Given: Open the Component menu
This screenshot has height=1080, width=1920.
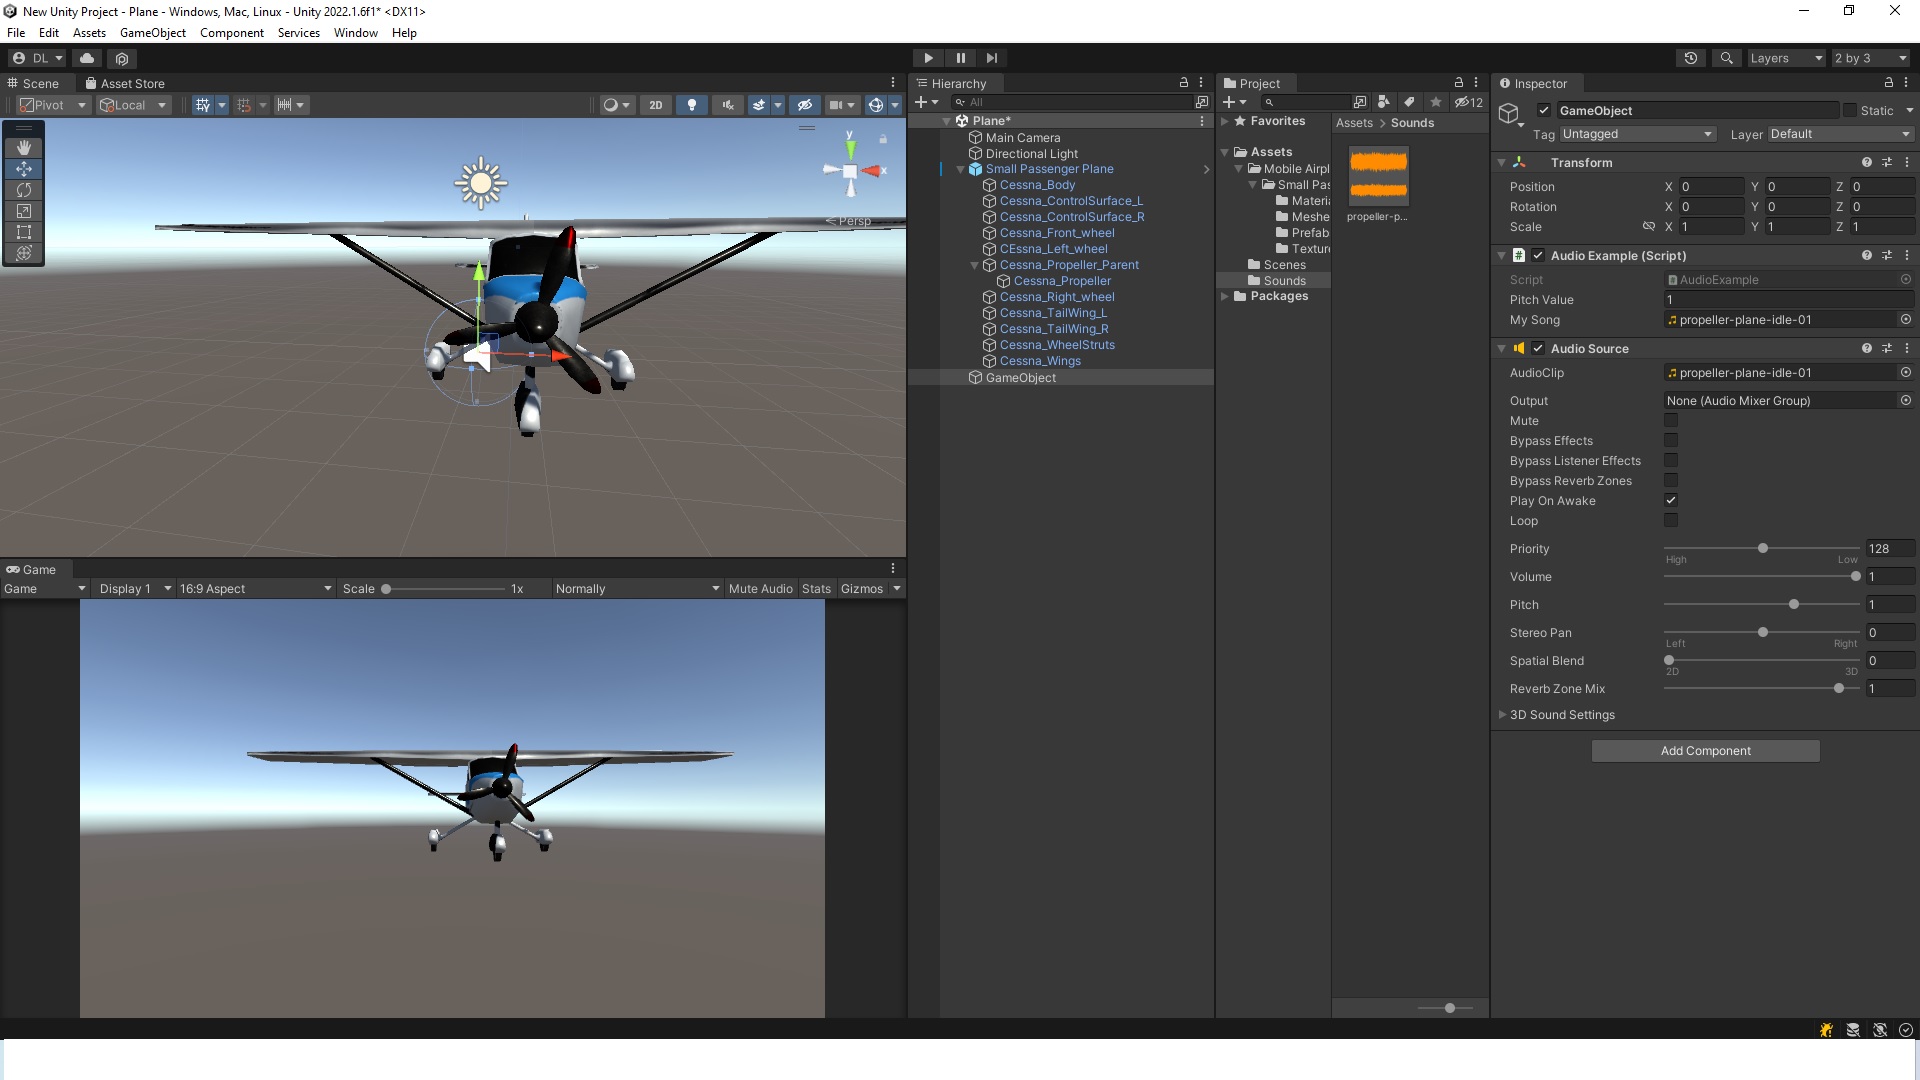Looking at the screenshot, I should pyautogui.click(x=231, y=33).
